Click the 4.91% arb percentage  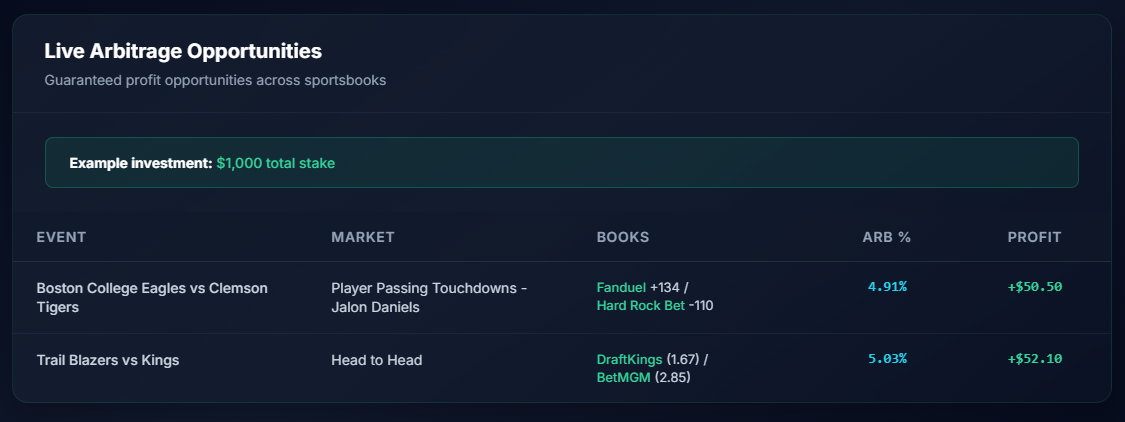888,287
